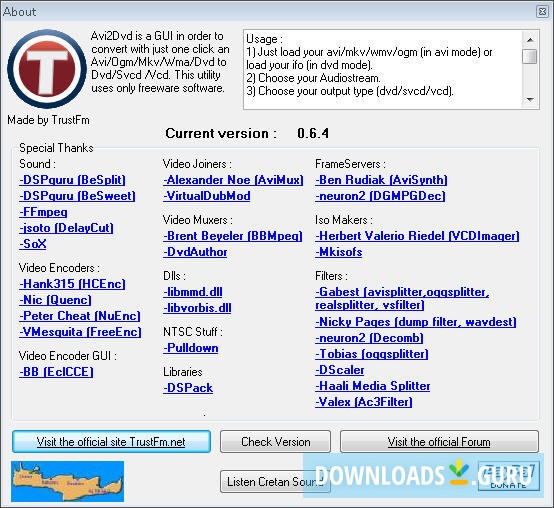Open Alexander Noe (AviMux) link

tap(233, 180)
